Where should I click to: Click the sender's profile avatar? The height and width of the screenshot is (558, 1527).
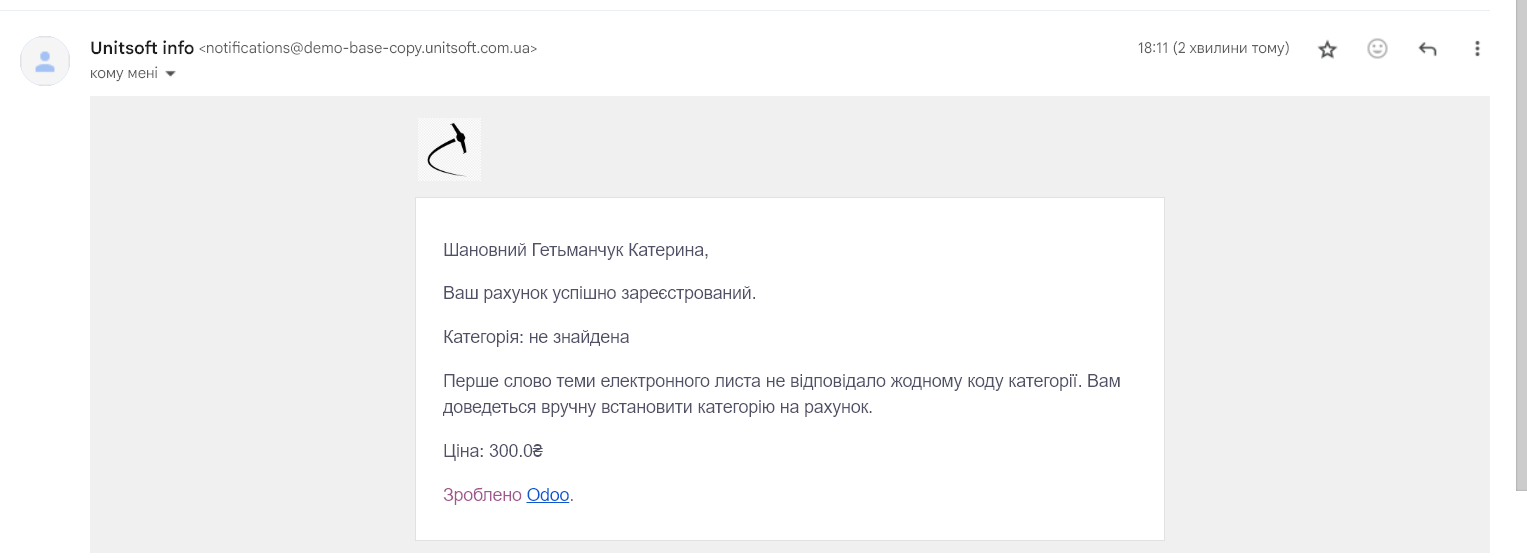[45, 61]
